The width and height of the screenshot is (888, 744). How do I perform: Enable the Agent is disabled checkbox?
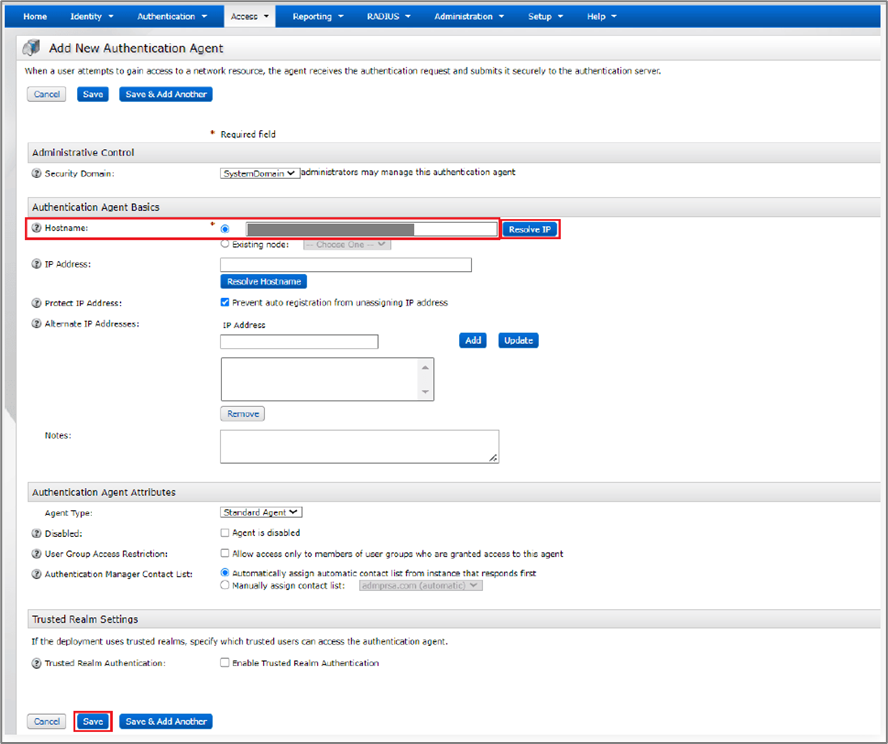pos(225,533)
